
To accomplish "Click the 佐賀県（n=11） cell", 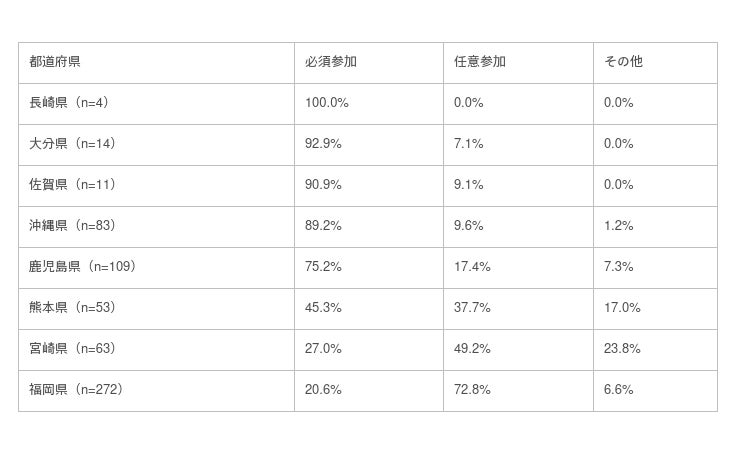I will click(x=72, y=185).
